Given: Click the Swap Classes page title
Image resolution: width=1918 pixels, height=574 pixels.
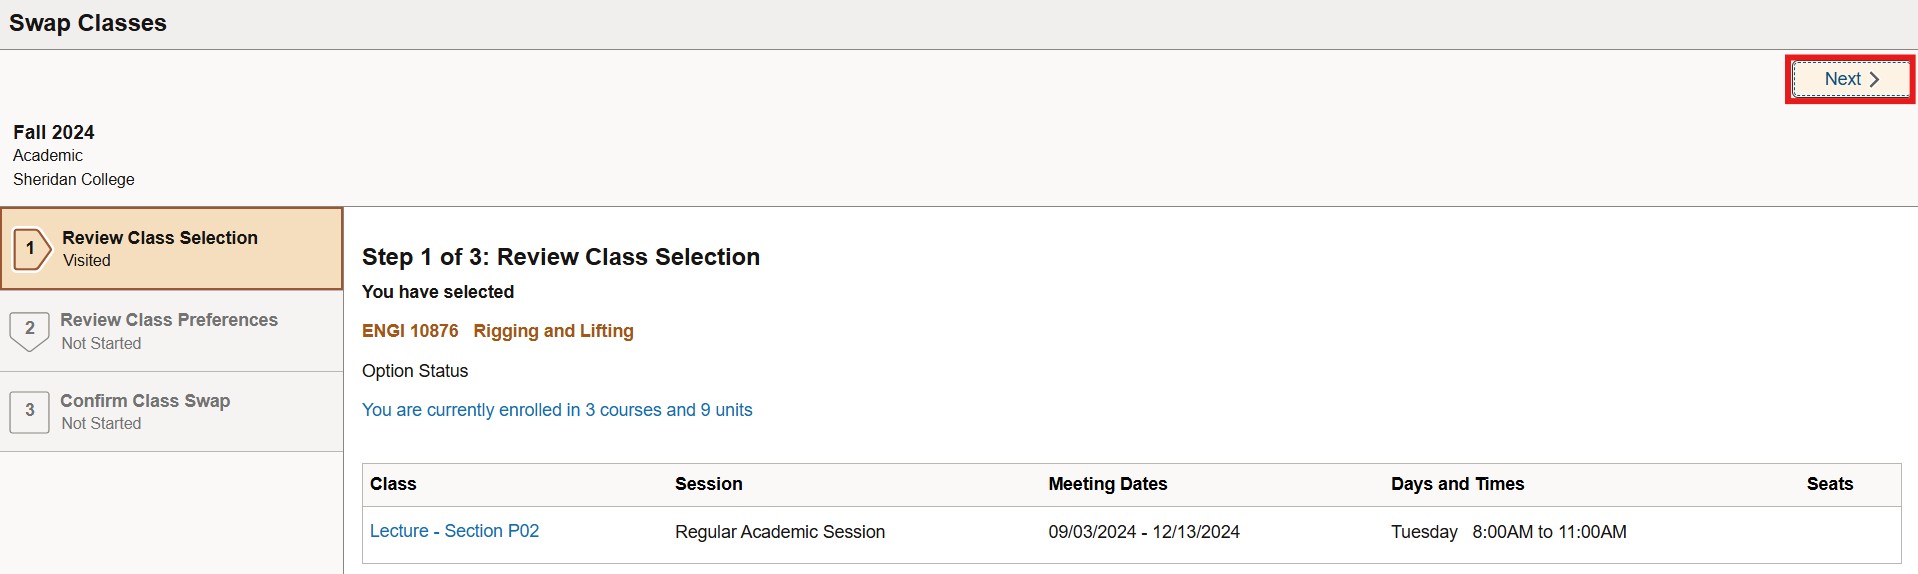Looking at the screenshot, I should click(88, 23).
